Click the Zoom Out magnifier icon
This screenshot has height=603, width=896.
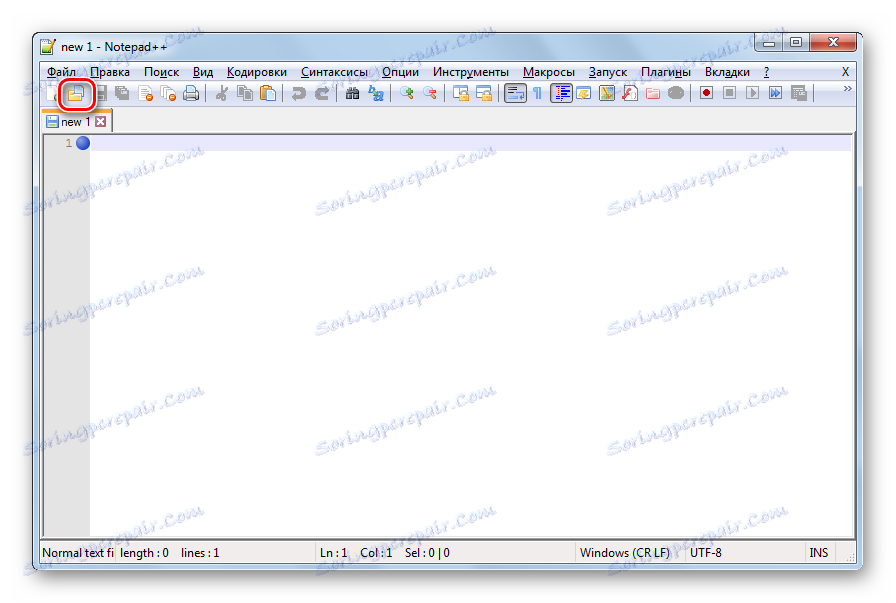pos(430,93)
